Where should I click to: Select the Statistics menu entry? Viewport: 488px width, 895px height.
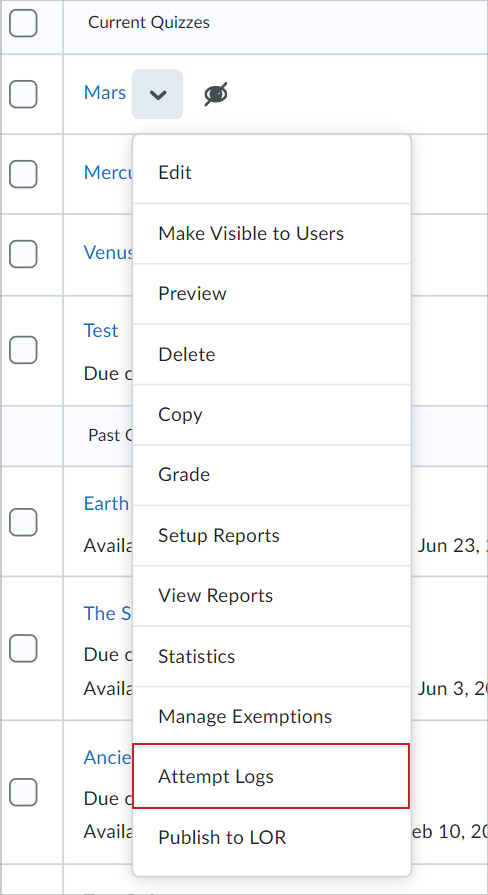click(272, 656)
